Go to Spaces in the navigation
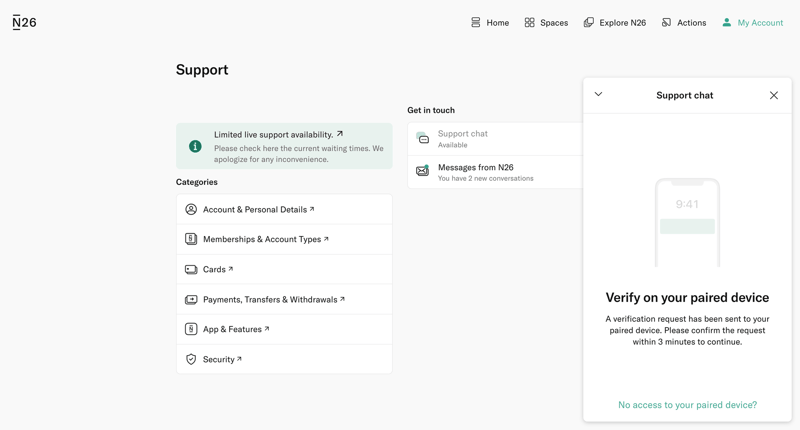800x430 pixels. pos(546,22)
